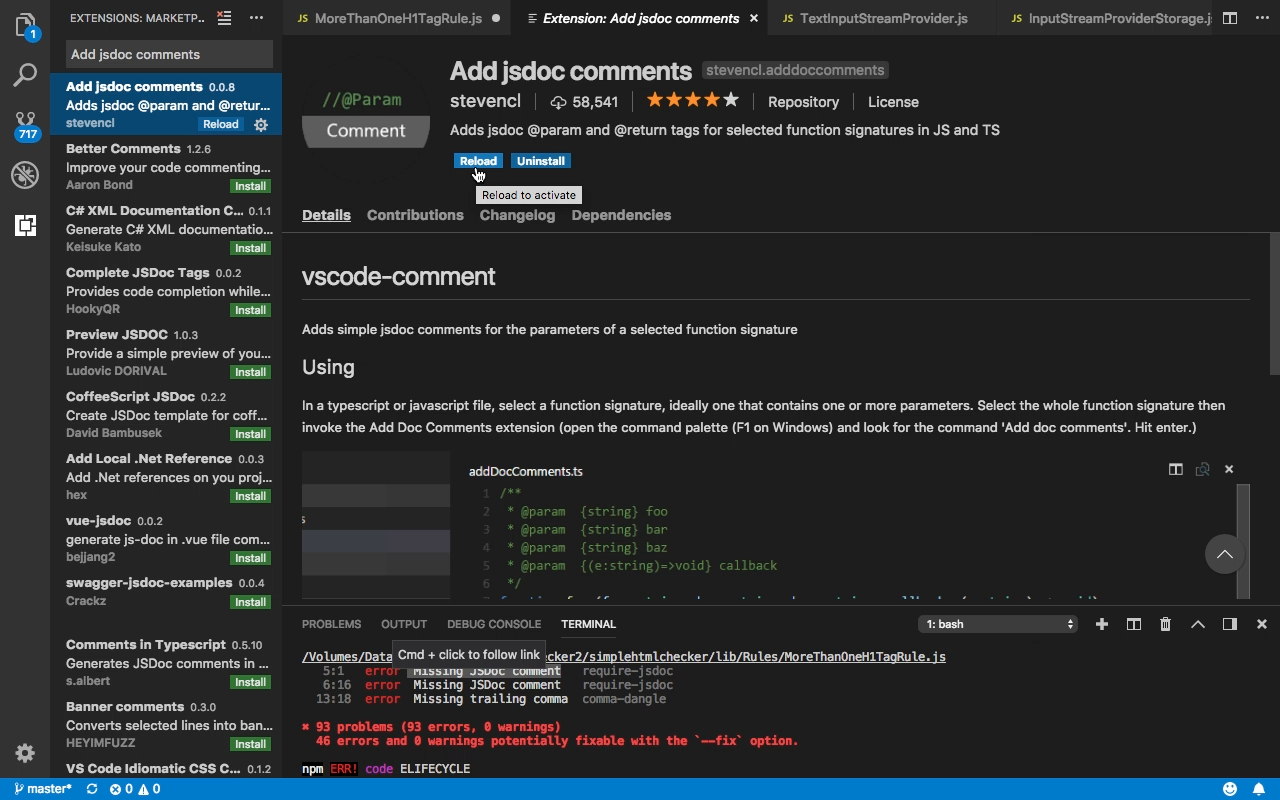Open the Explorer view in activity bar
1280x800 pixels.
pos(25,25)
